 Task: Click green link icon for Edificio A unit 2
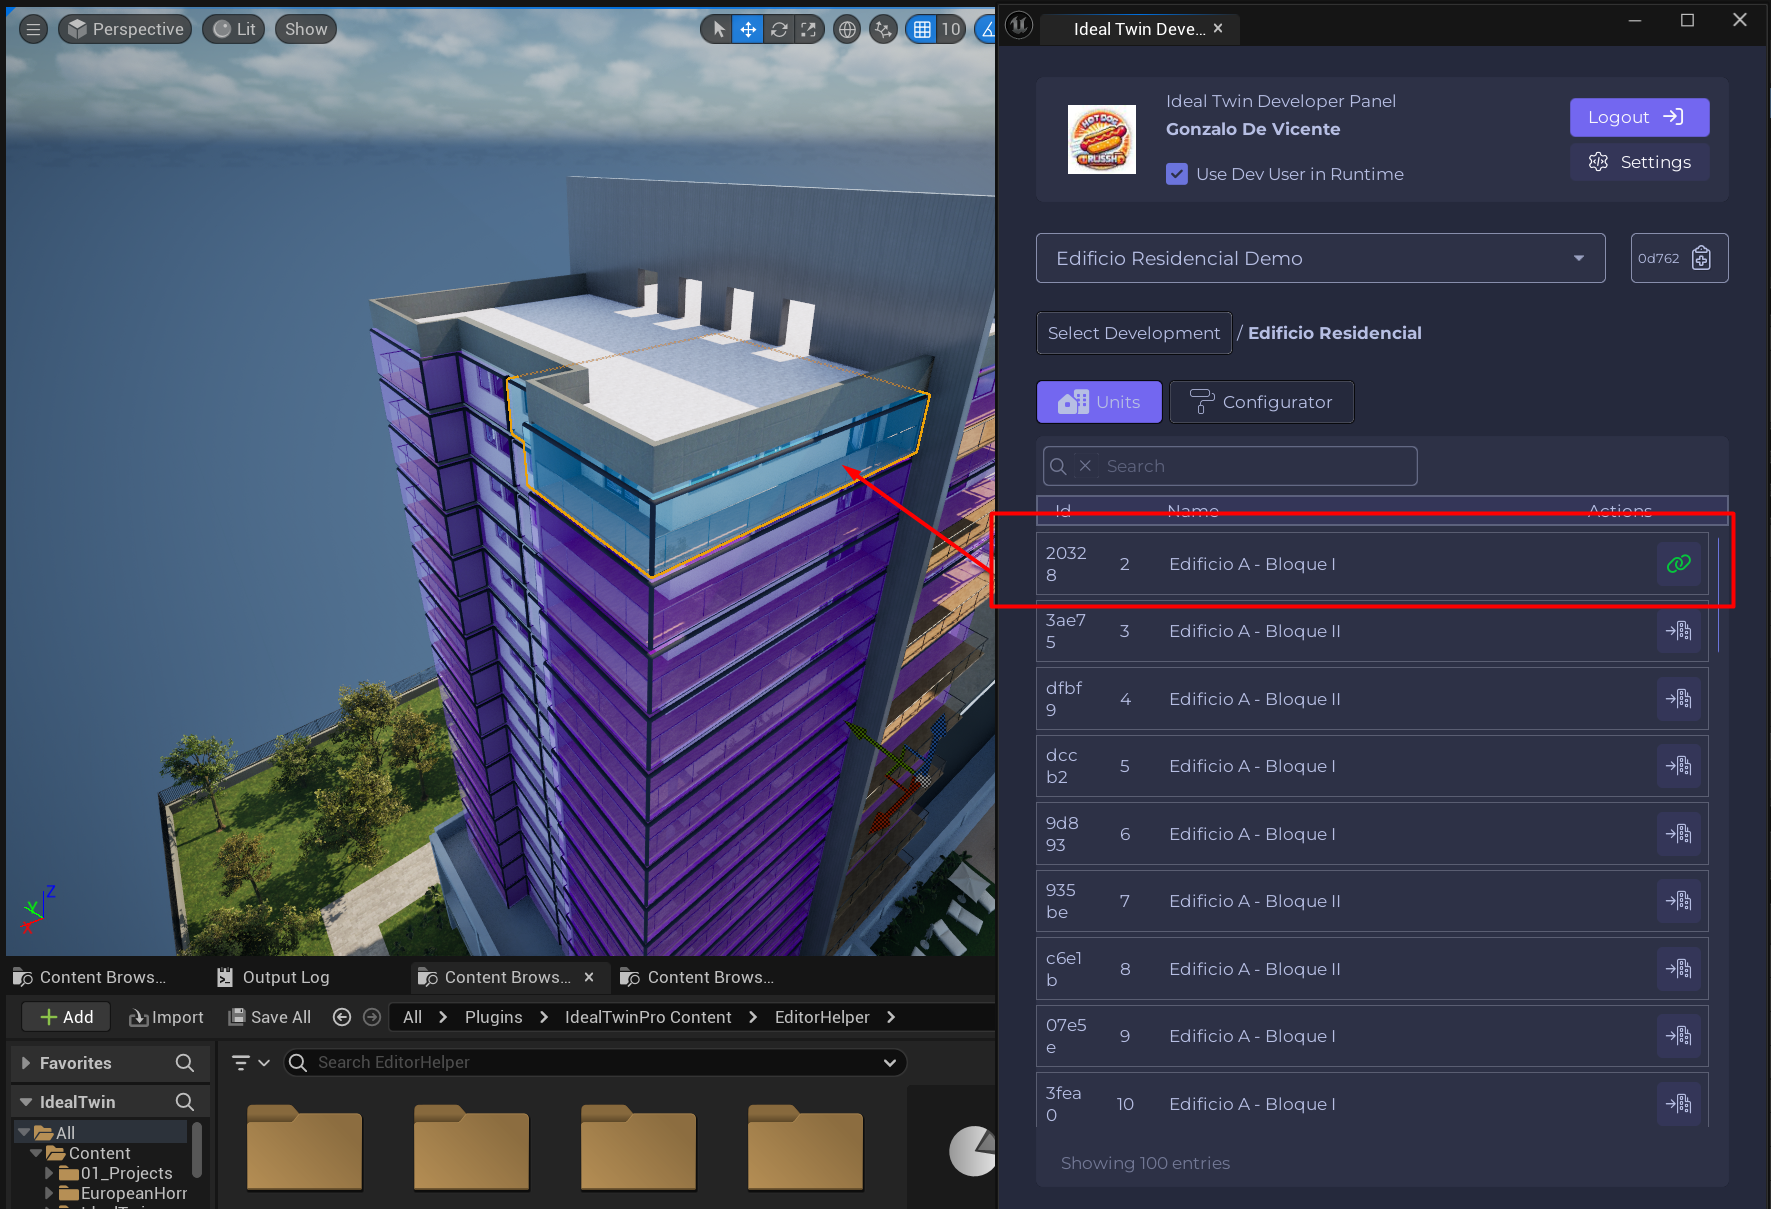coord(1678,564)
